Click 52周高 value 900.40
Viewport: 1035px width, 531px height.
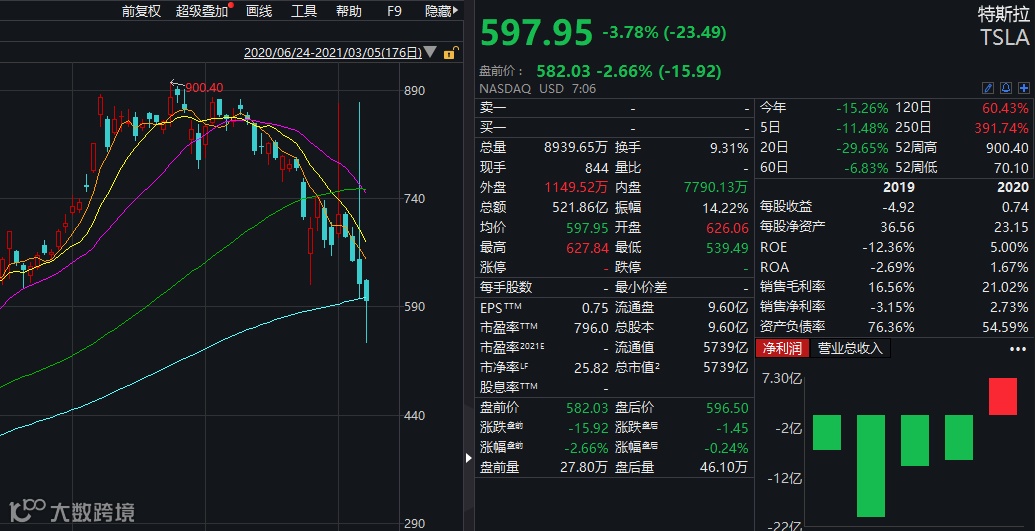[x=1007, y=148]
